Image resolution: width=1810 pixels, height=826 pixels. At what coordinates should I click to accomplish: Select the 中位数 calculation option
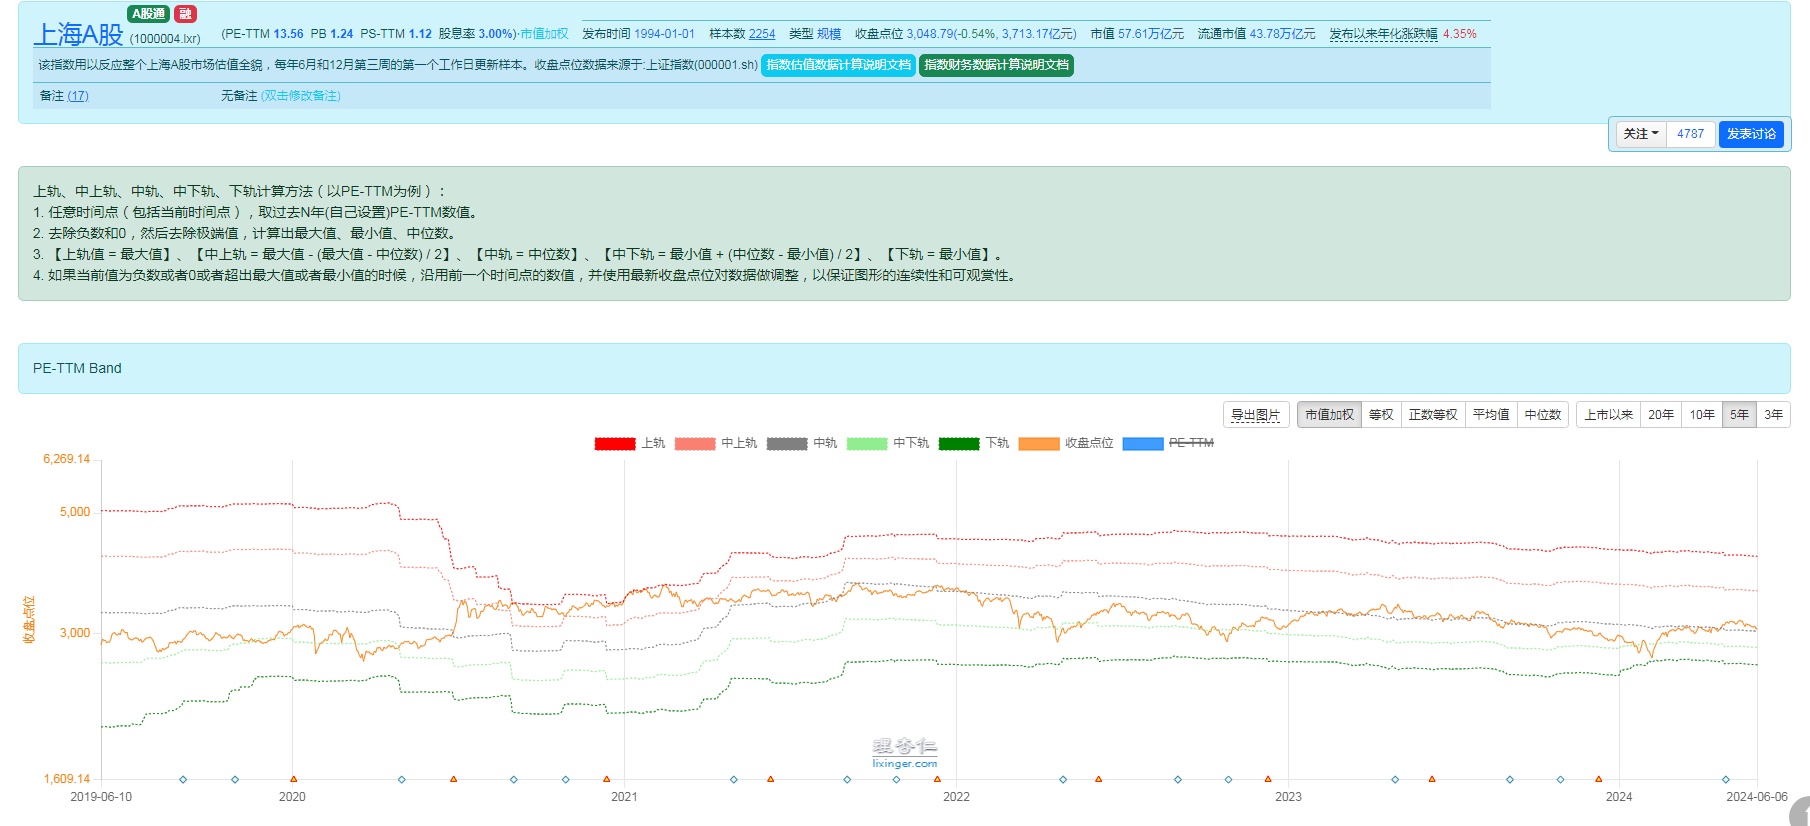[x=1542, y=415]
